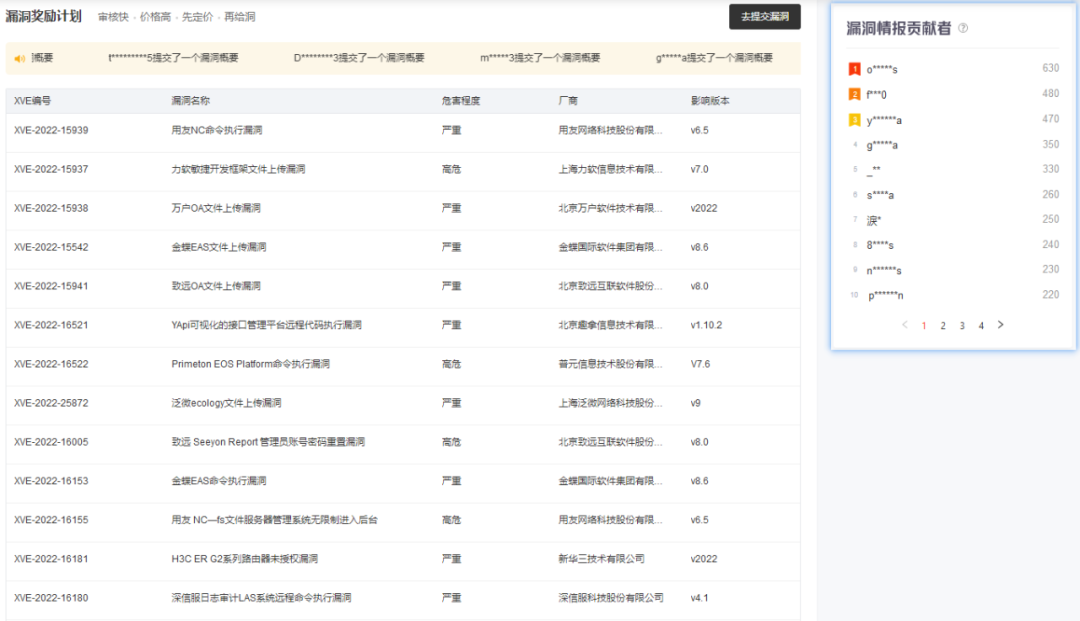The image size is (1080, 621).
Task: Click vendor 新华三技术有限公司
Action: [x=601, y=559]
